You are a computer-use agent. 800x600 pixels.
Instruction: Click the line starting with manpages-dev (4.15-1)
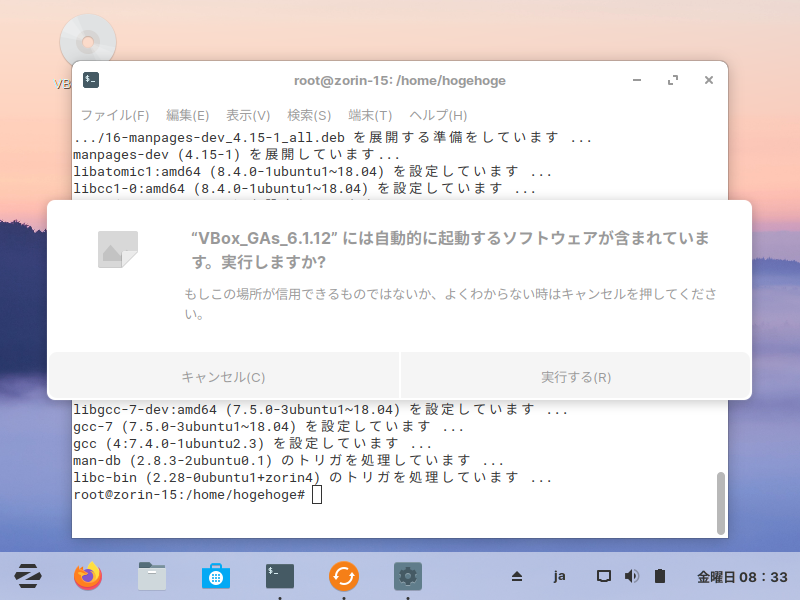pyautogui.click(x=236, y=154)
